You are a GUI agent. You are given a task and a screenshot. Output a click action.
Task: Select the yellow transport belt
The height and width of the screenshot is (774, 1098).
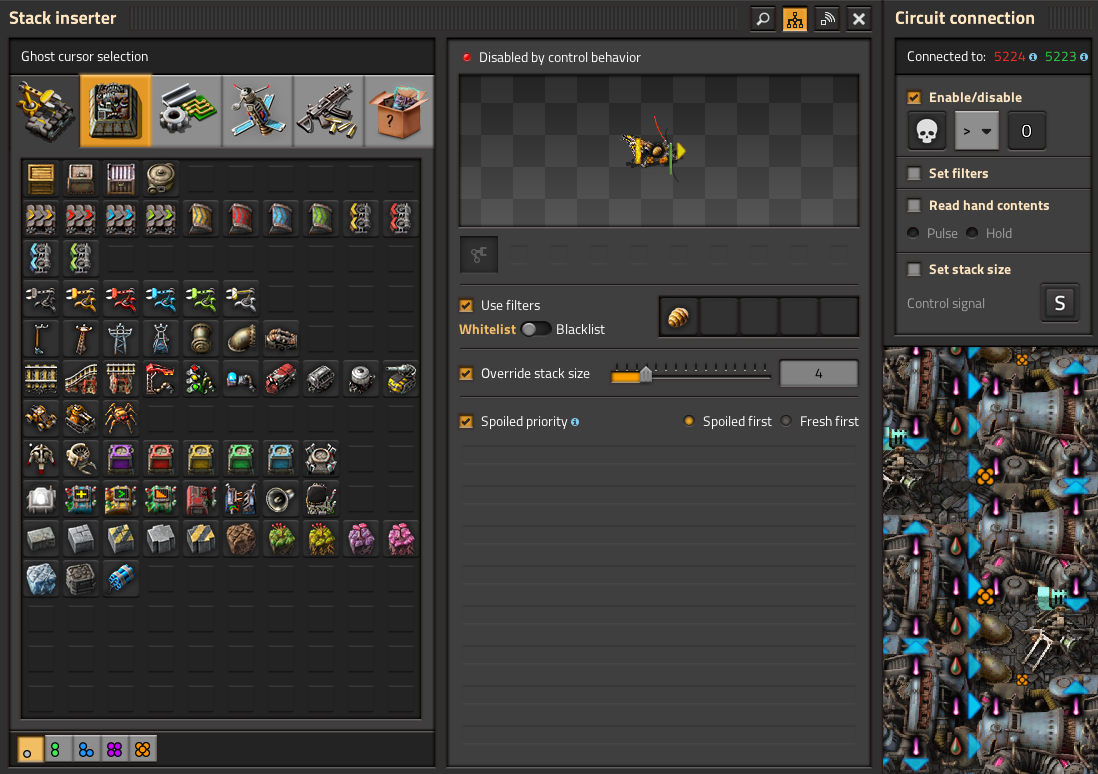41,219
